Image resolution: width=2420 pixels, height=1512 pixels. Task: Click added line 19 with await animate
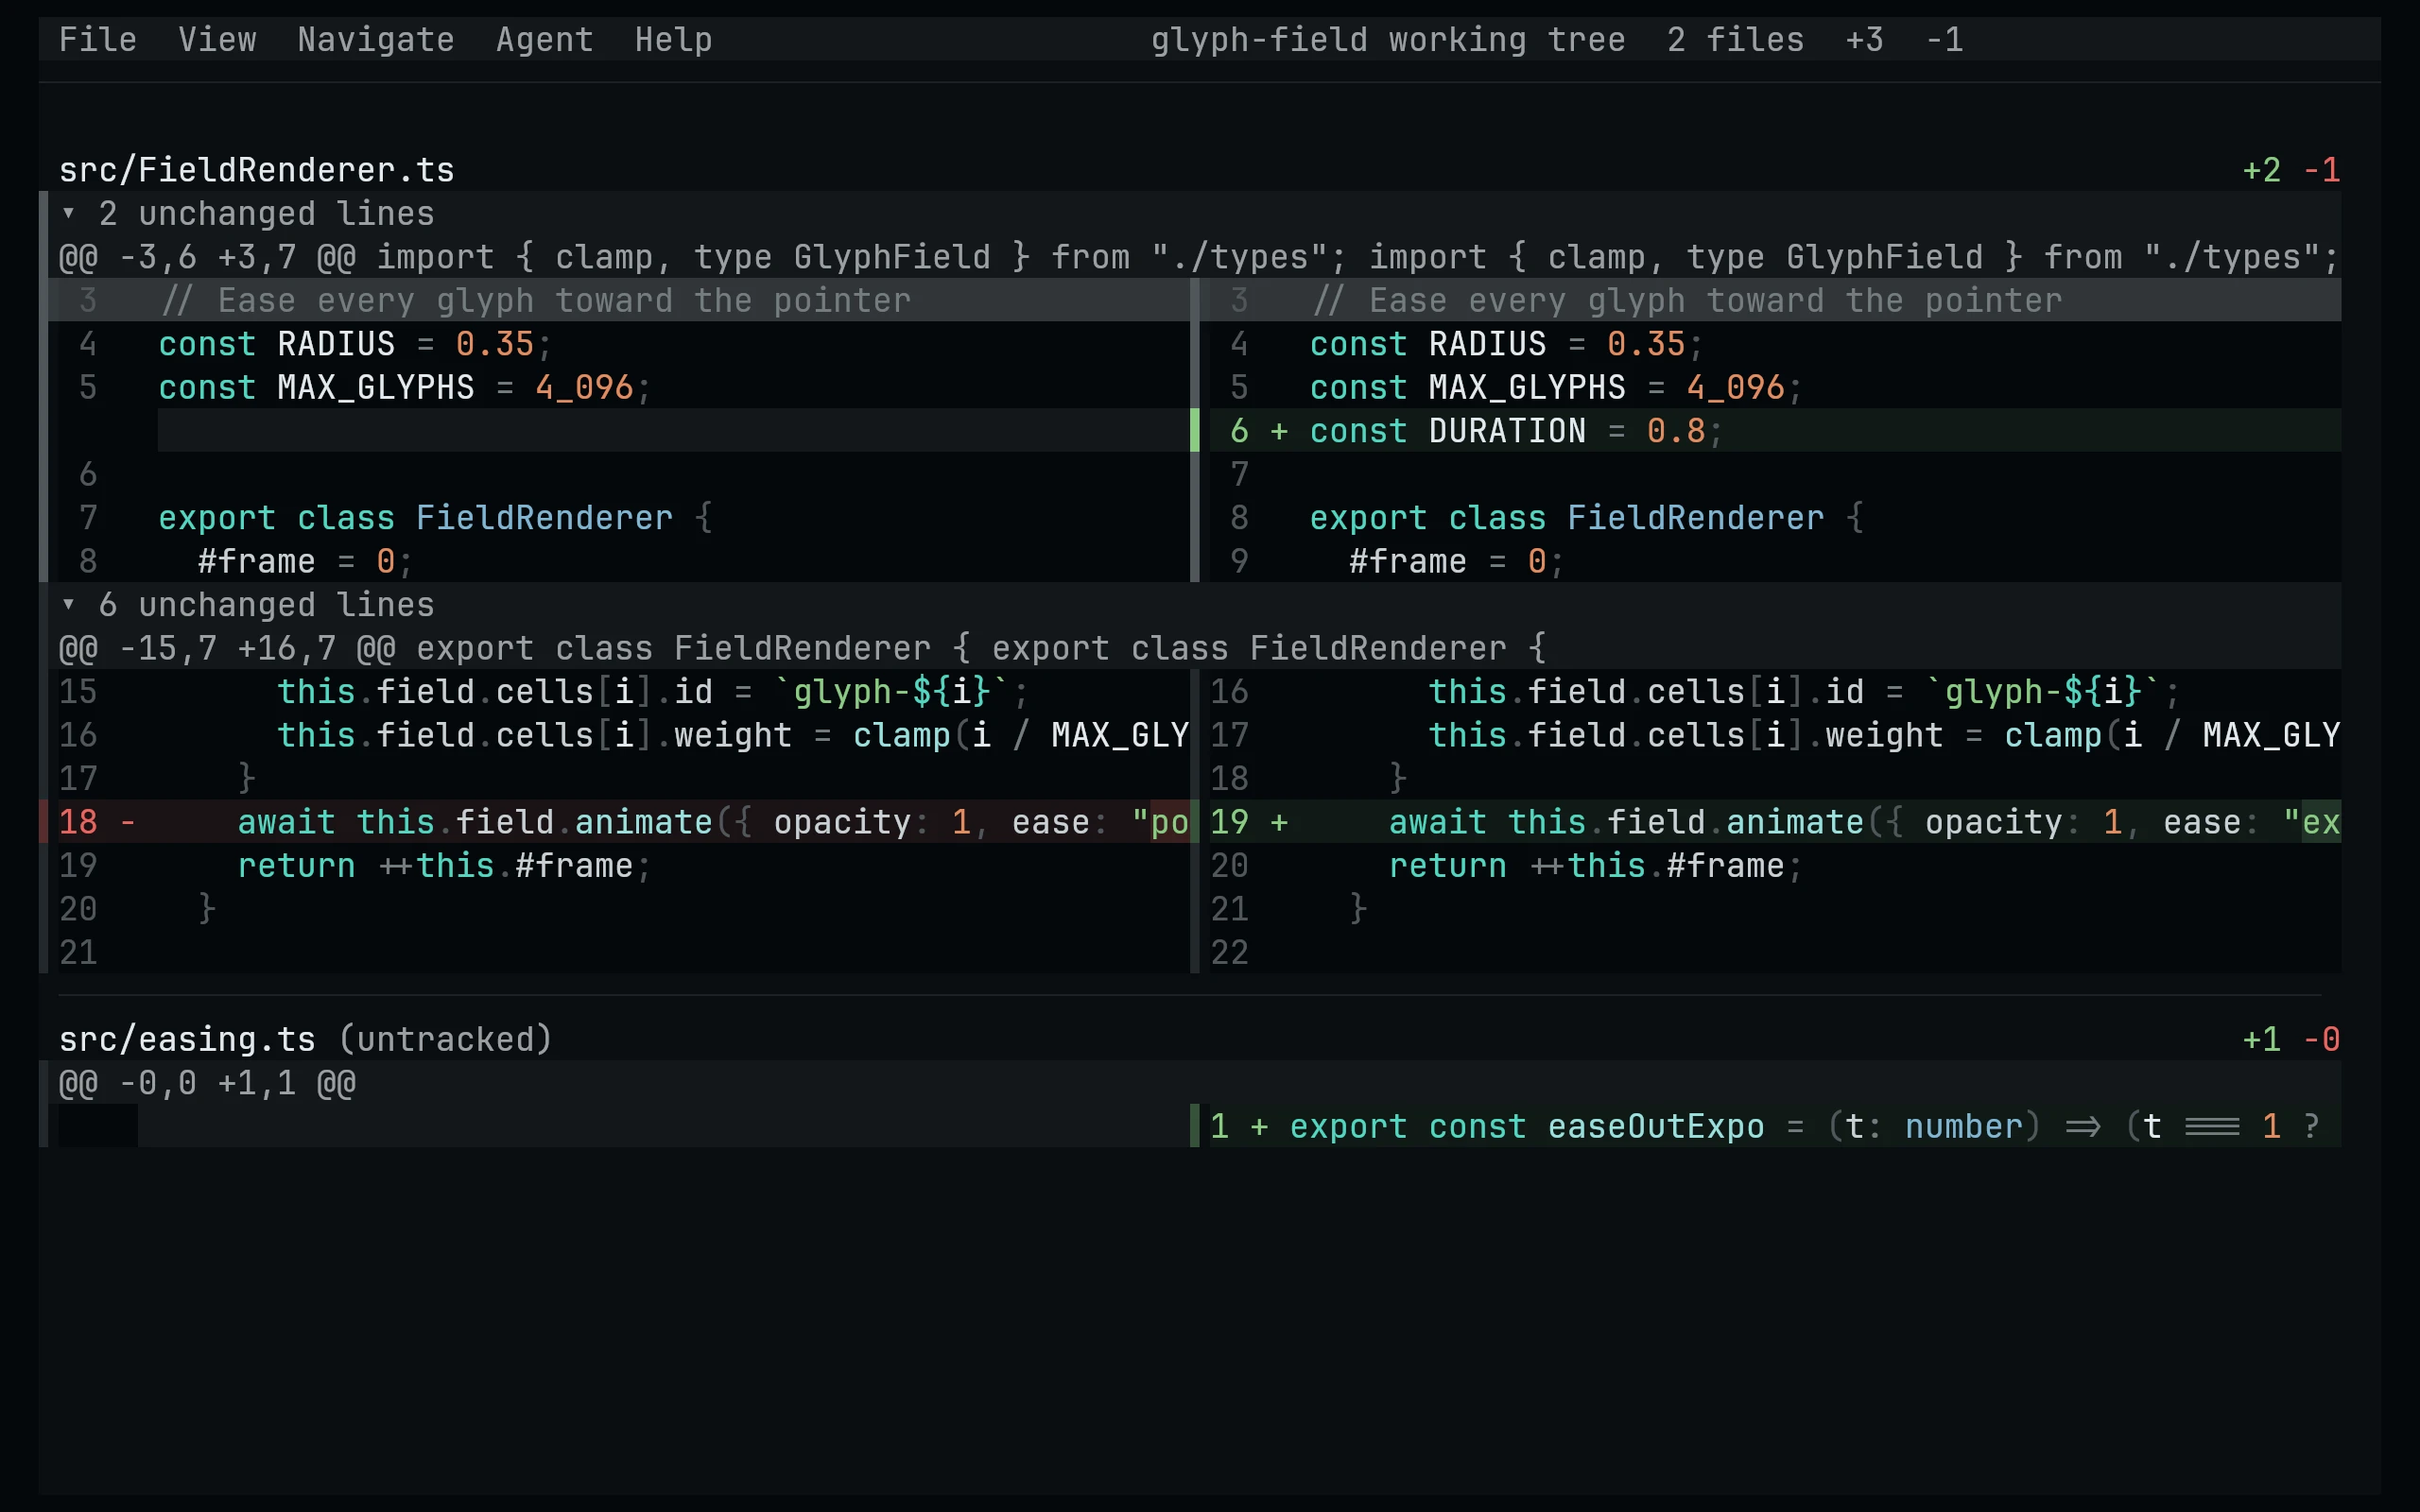[x=1775, y=822]
